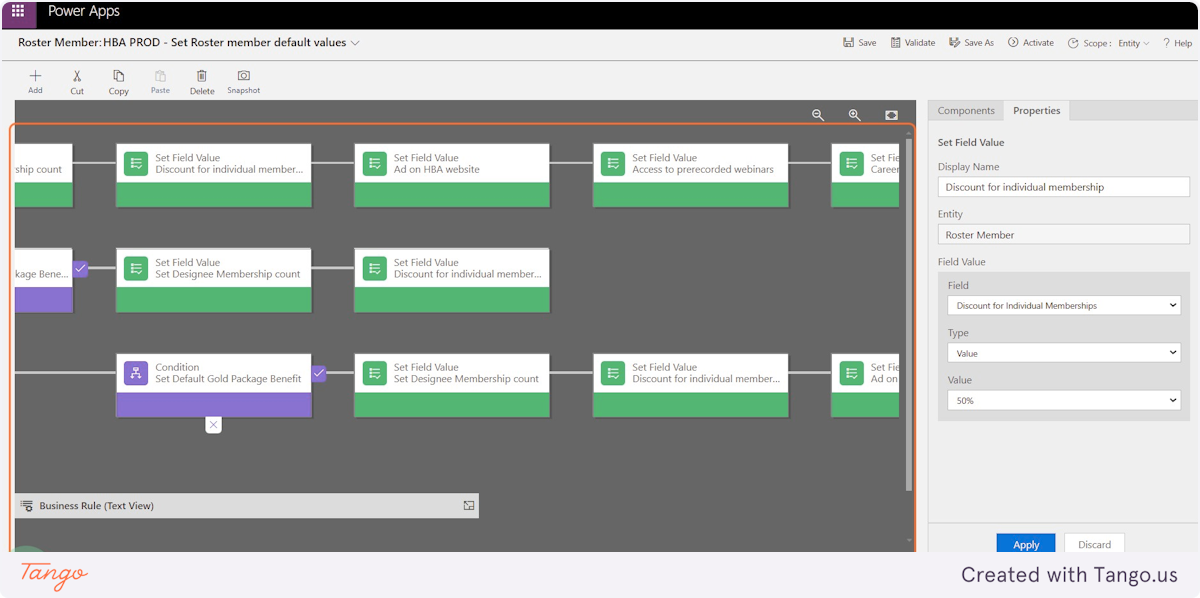1200x598 pixels.
Task: Click the Business Rule Text View list icon
Action: click(x=27, y=506)
